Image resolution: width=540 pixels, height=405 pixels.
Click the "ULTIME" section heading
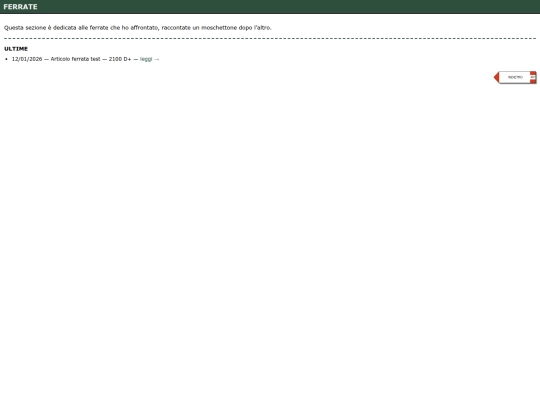click(16, 49)
